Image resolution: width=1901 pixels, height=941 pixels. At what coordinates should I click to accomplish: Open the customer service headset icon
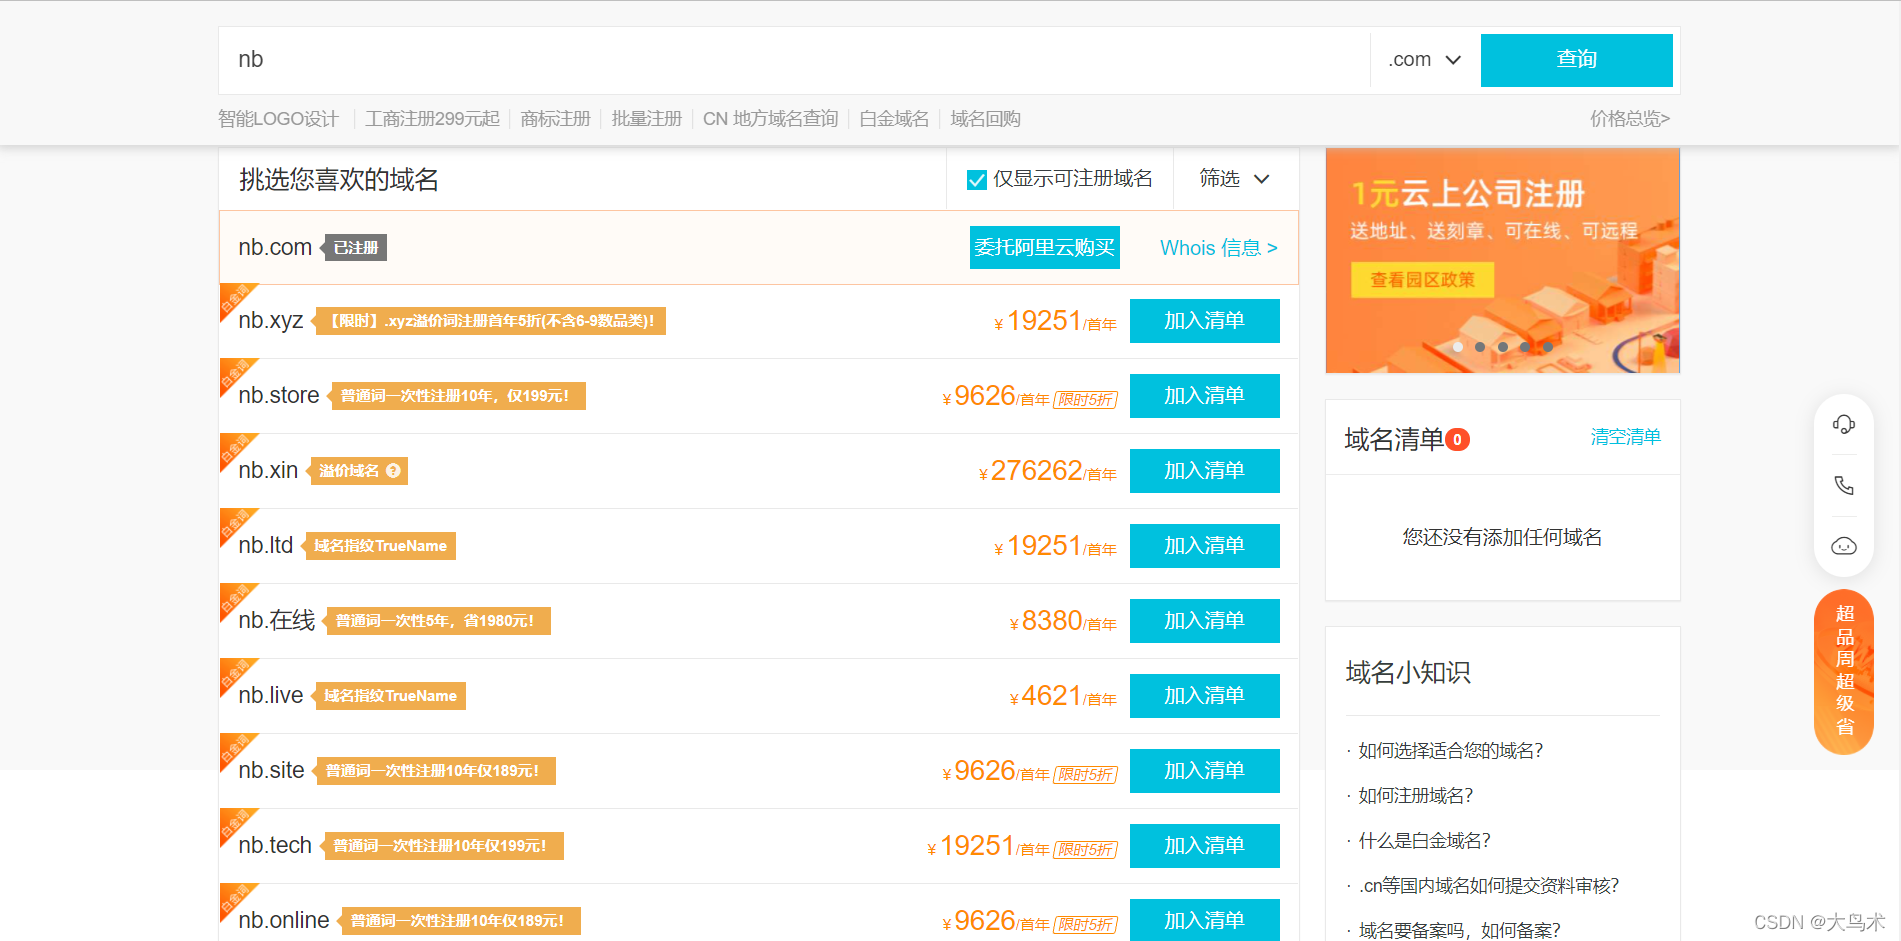1843,424
